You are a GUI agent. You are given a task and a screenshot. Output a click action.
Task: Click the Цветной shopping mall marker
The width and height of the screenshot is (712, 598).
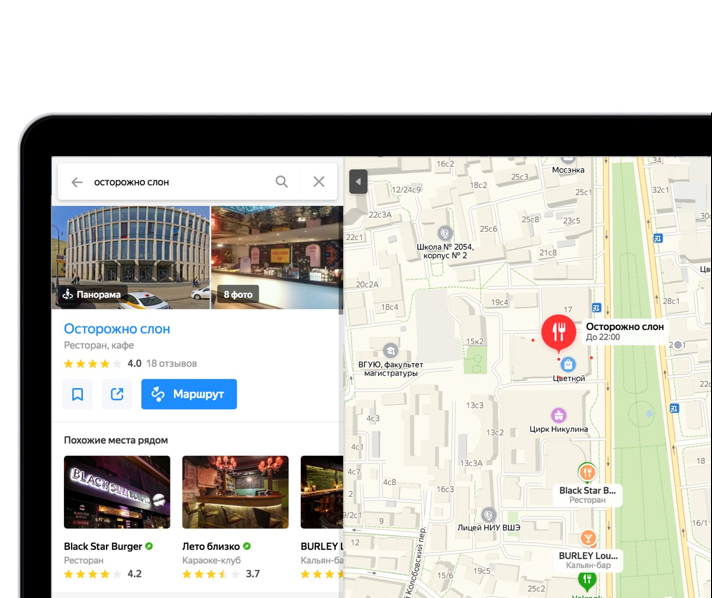coord(568,364)
